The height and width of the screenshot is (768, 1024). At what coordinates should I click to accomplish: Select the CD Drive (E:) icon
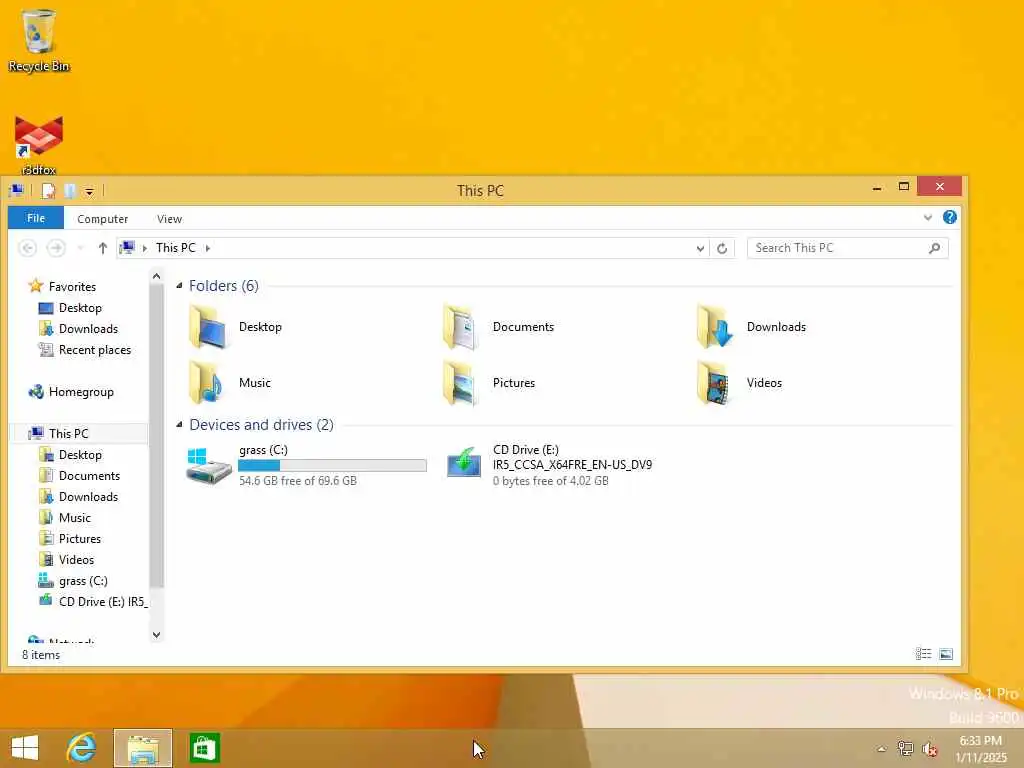[464, 464]
